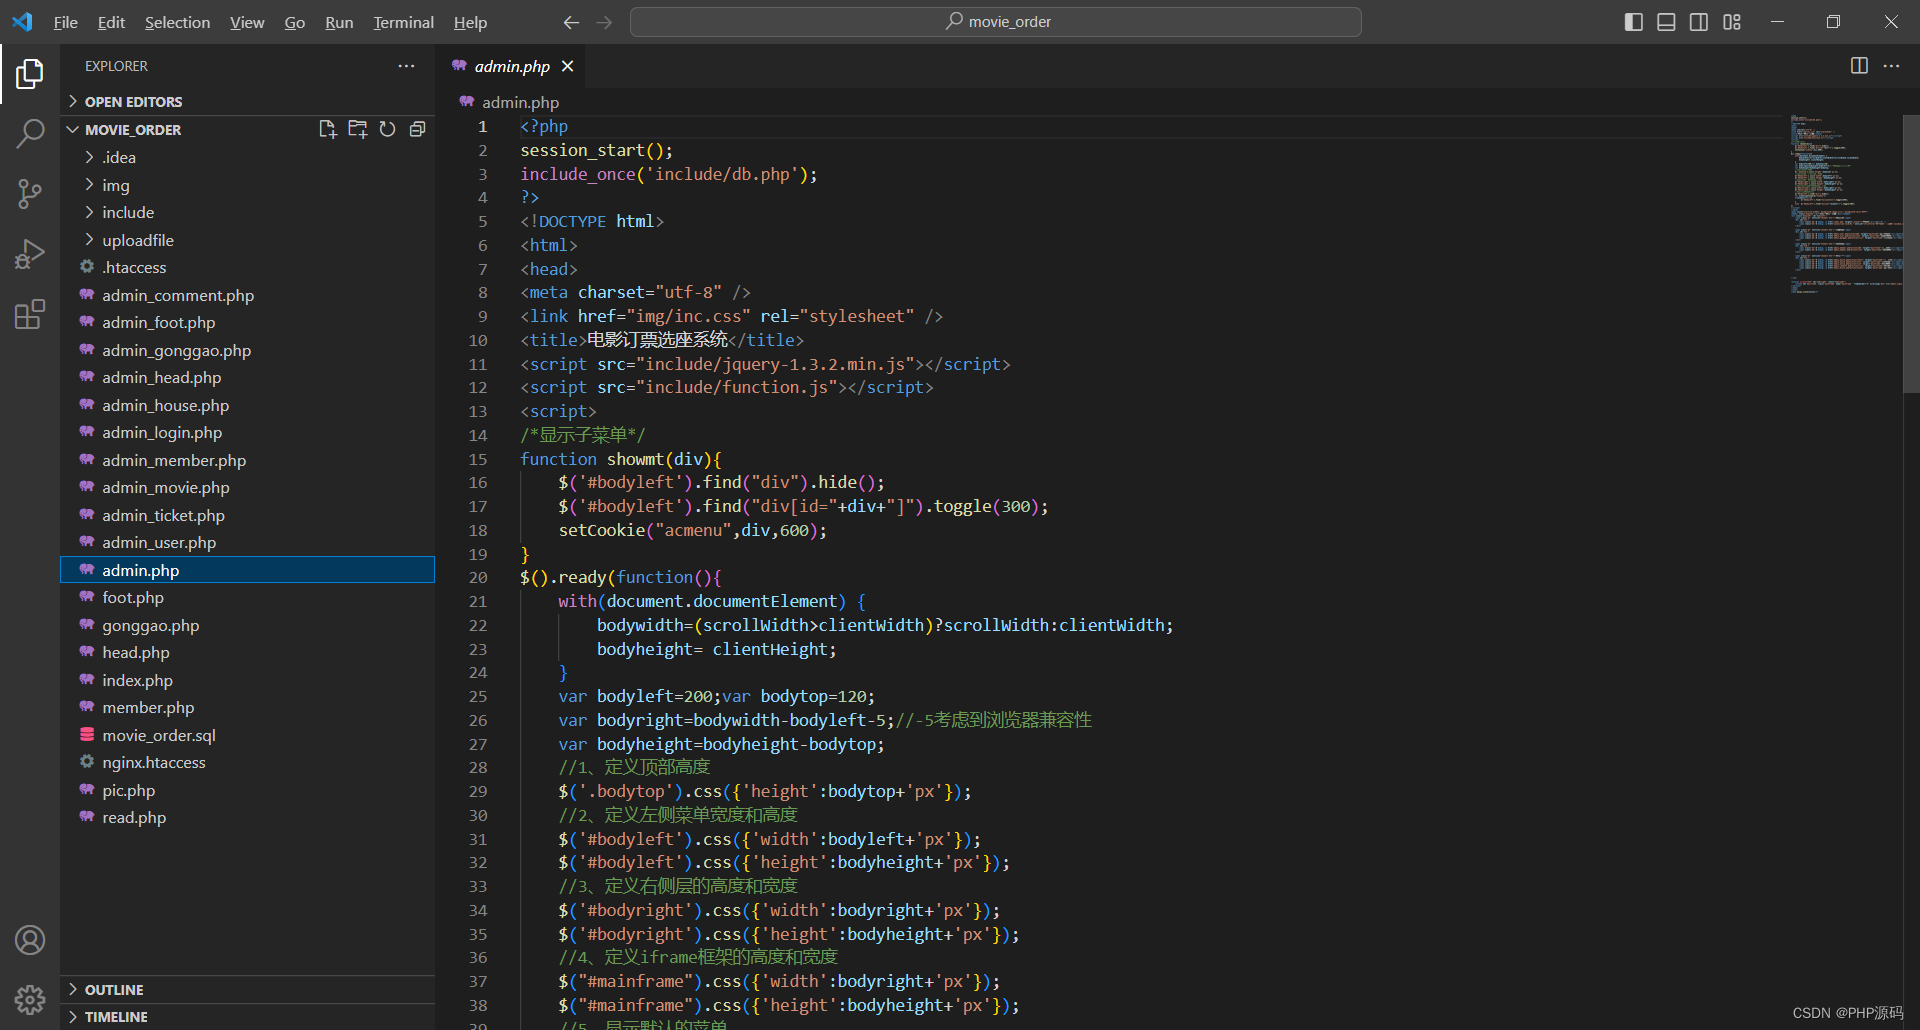
Task: Go forward using navigation arrow
Action: (x=604, y=22)
